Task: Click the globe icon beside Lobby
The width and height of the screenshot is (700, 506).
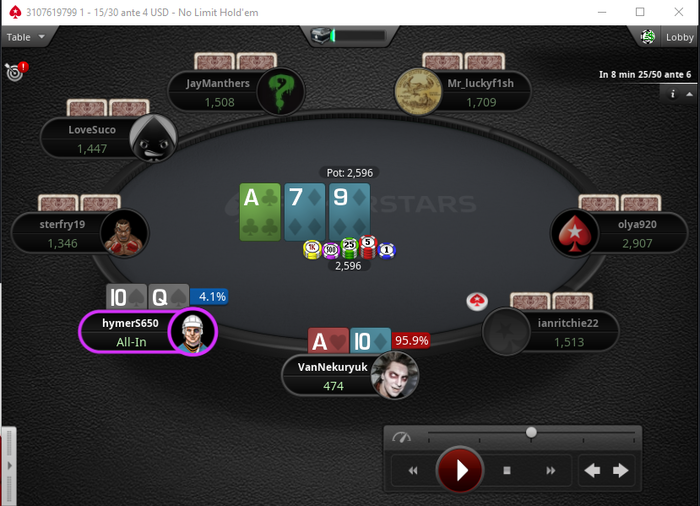Action: (648, 37)
